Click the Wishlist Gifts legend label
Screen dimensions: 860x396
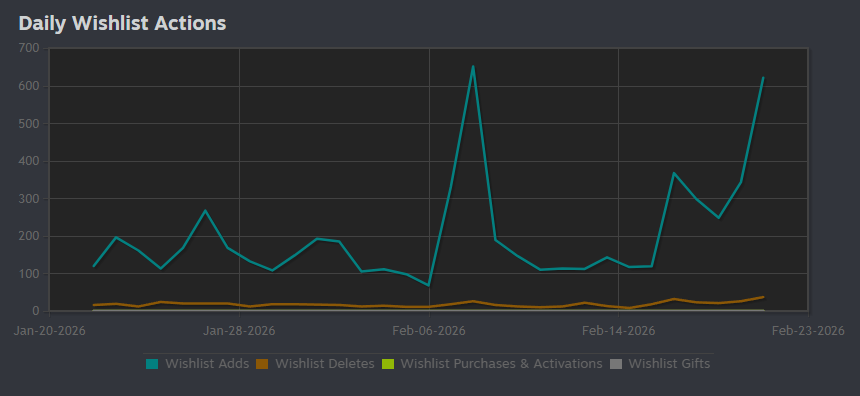pyautogui.click(x=669, y=364)
